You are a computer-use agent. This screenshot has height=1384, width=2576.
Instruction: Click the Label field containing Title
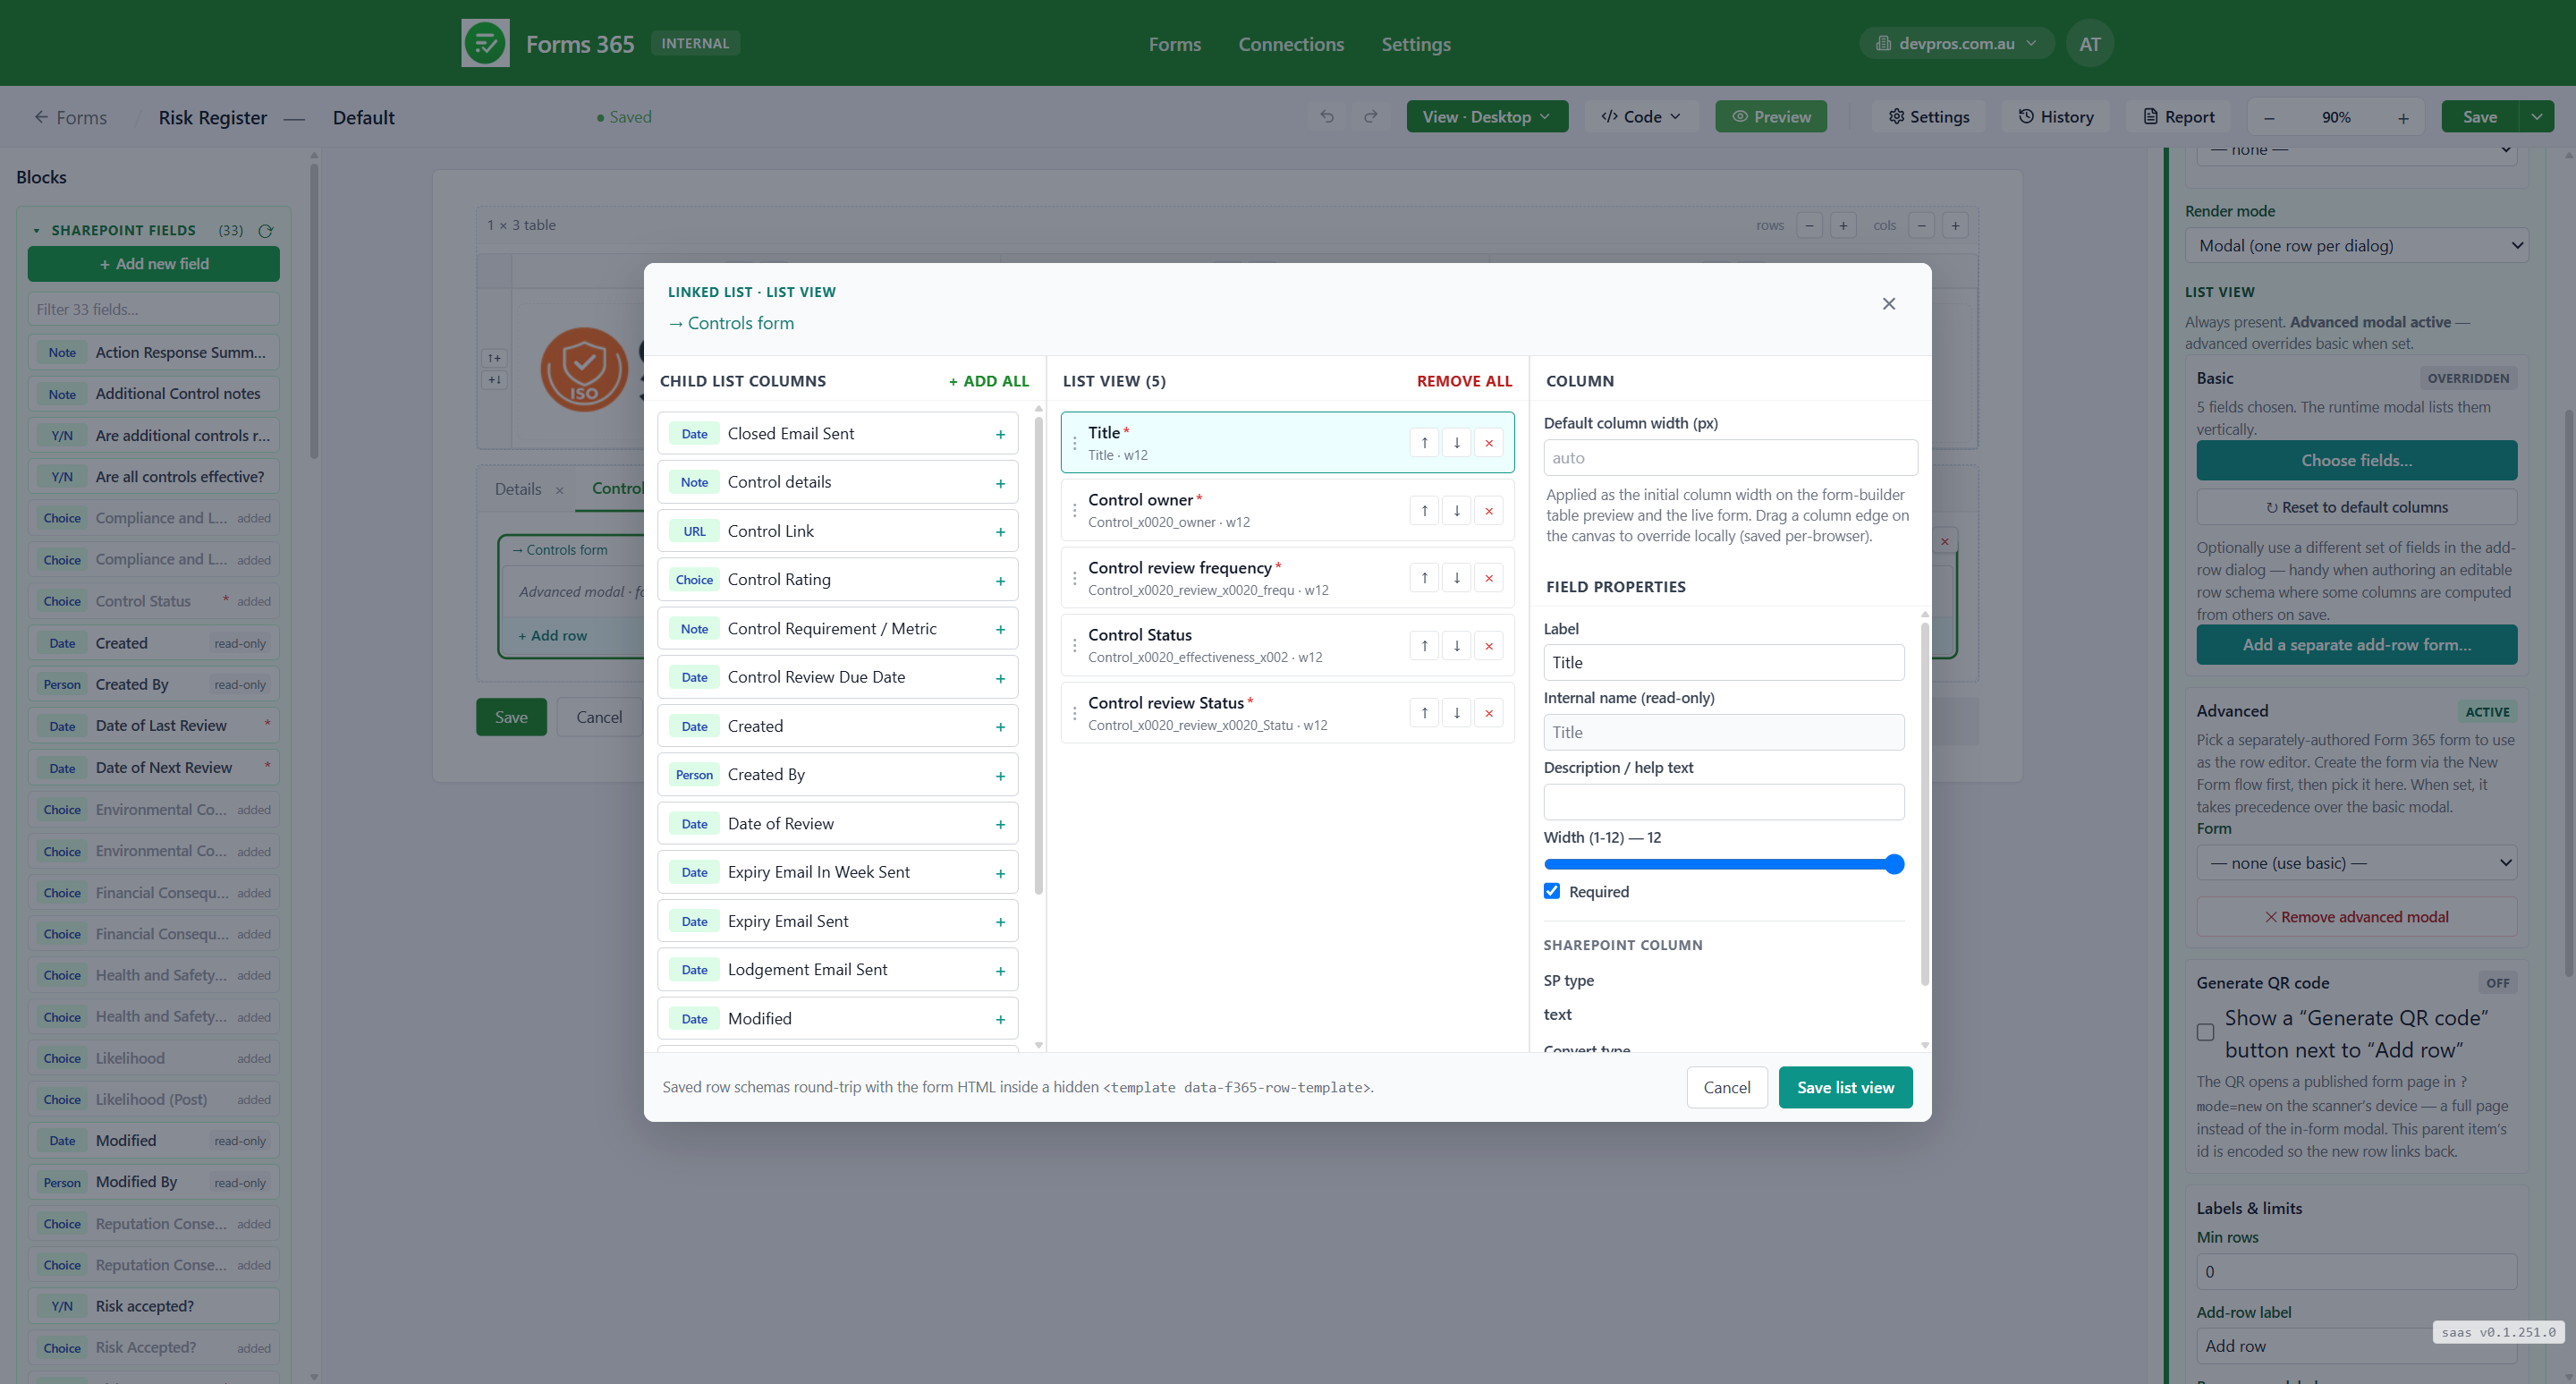pos(1723,663)
